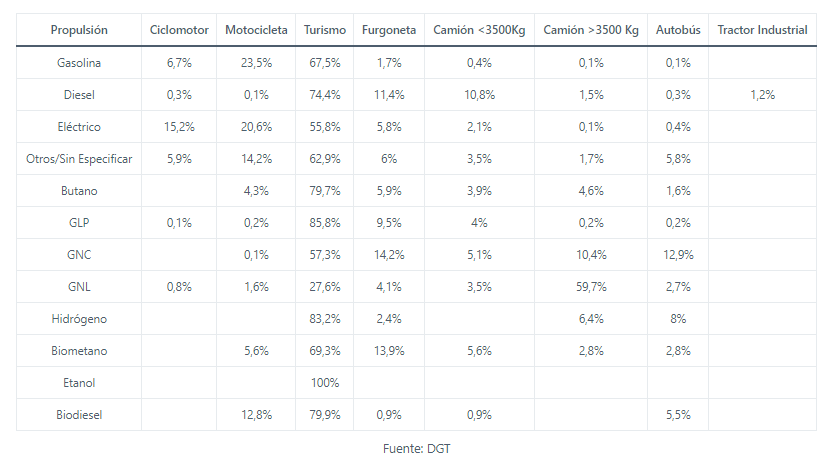Image resolution: width=833 pixels, height=459 pixels.
Task: Select the Otros/Sin Especificar row label
Action: coord(79,159)
